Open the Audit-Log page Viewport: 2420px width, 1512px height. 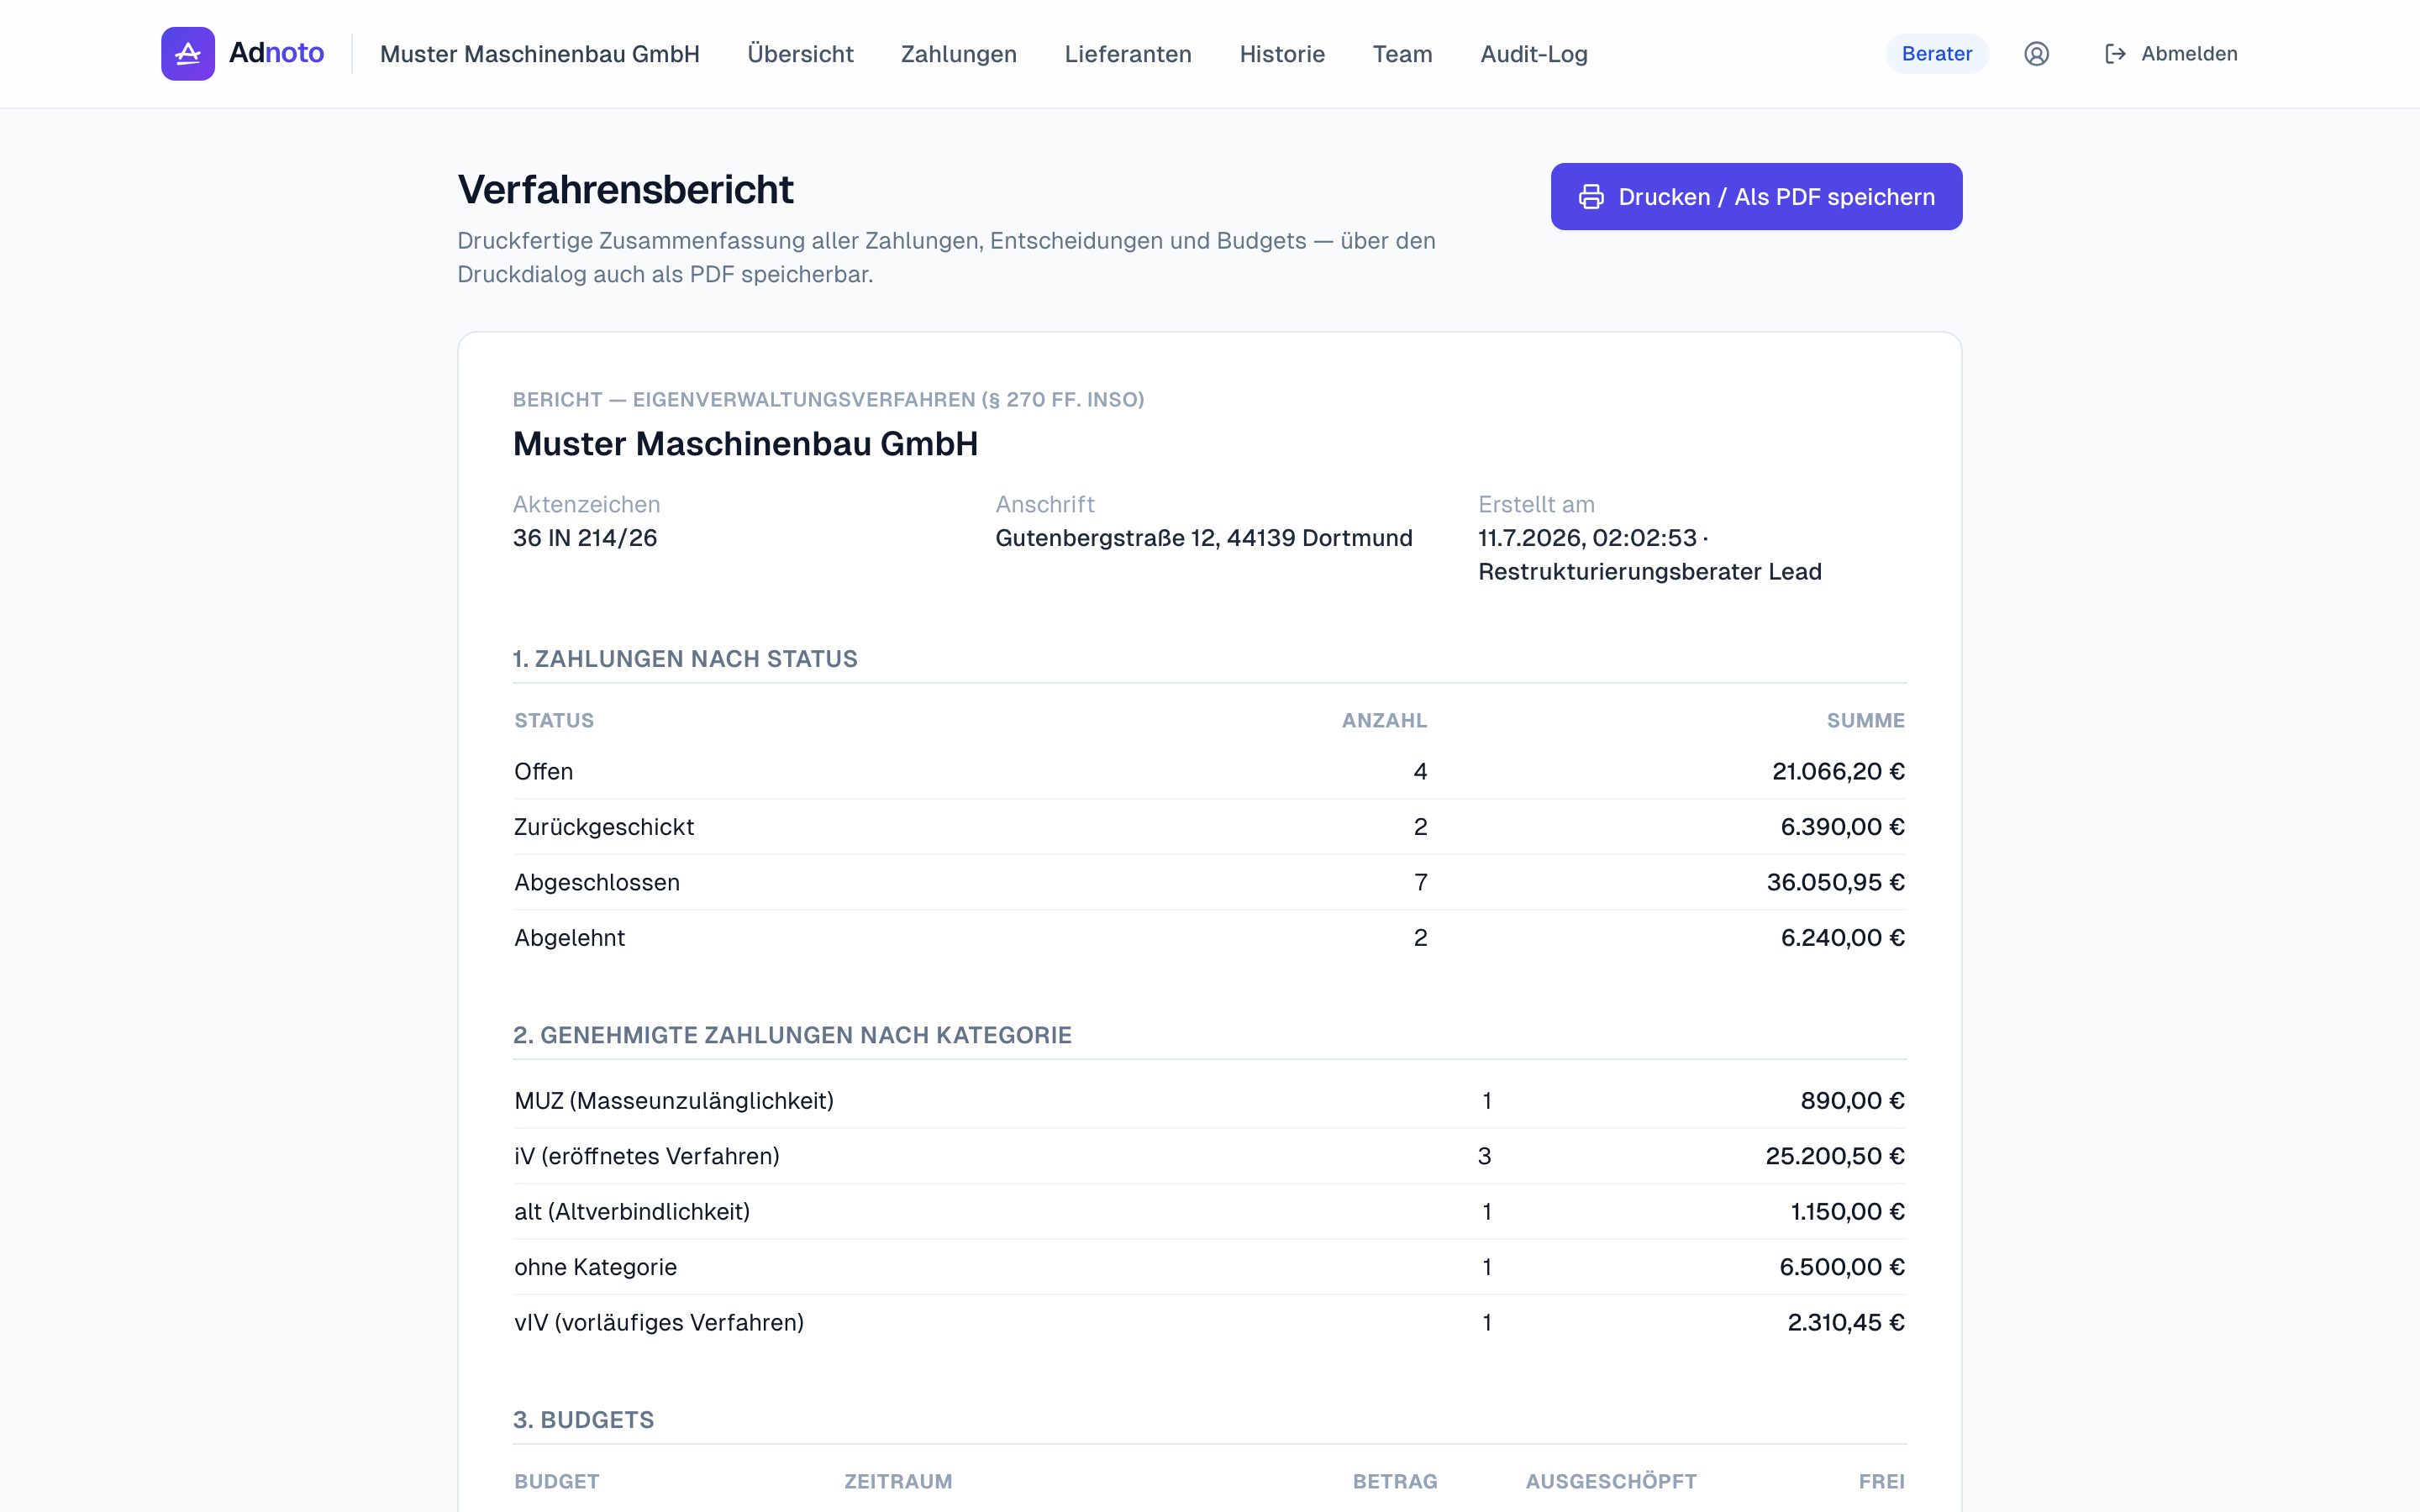(1534, 54)
